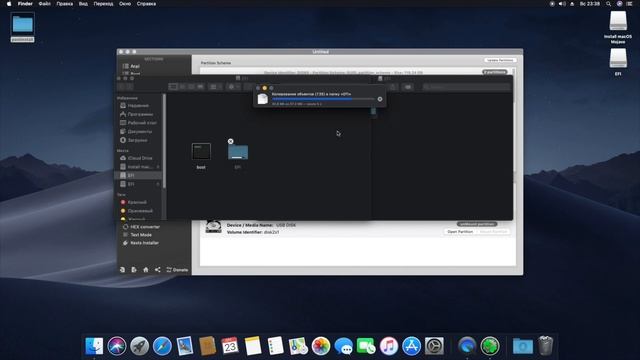
Task: Select the EFI folder being copied
Action: [x=238, y=157]
